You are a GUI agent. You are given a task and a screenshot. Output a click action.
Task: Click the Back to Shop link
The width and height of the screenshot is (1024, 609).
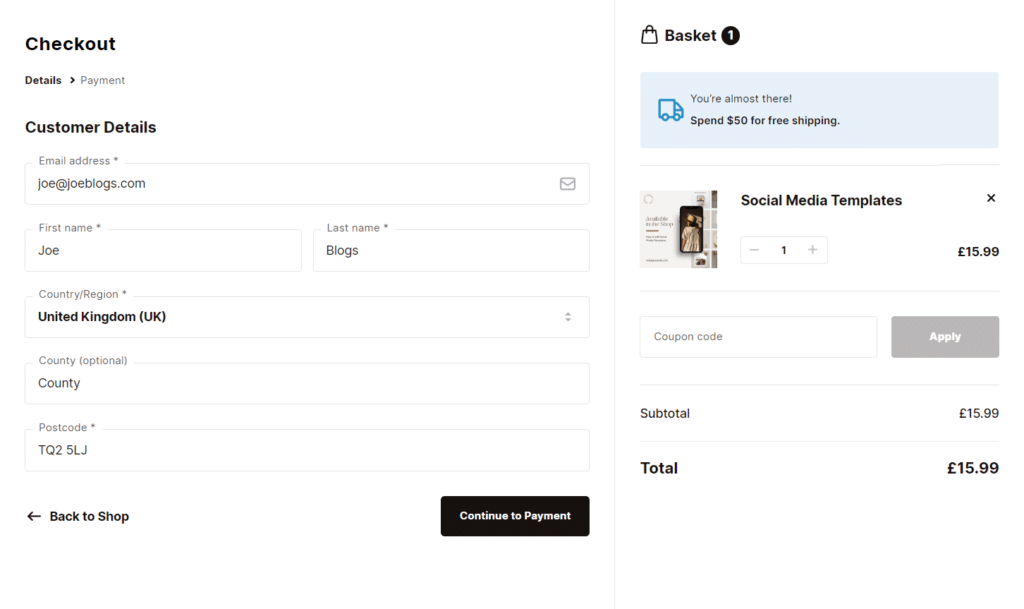pos(88,516)
